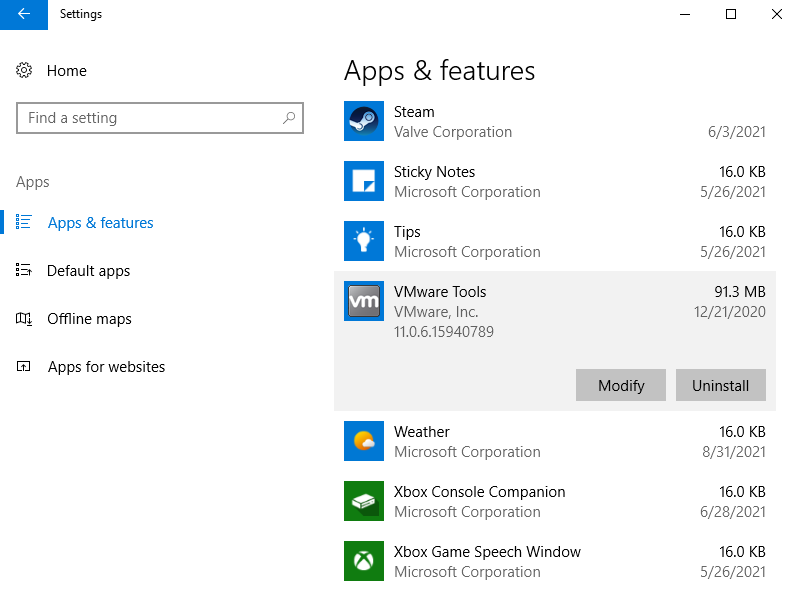The width and height of the screenshot is (800, 599).
Task: Open Offline maps settings
Action: pos(89,319)
